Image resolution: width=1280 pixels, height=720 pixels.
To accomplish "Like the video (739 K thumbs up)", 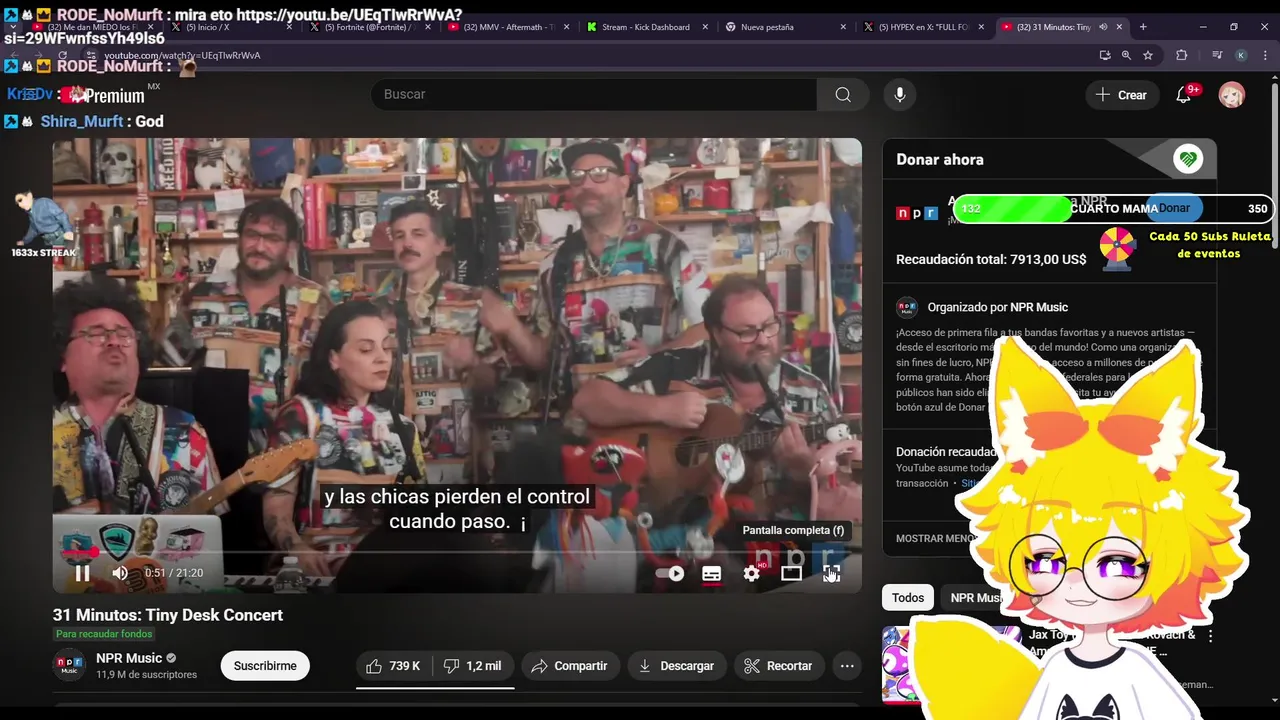I will coord(393,666).
